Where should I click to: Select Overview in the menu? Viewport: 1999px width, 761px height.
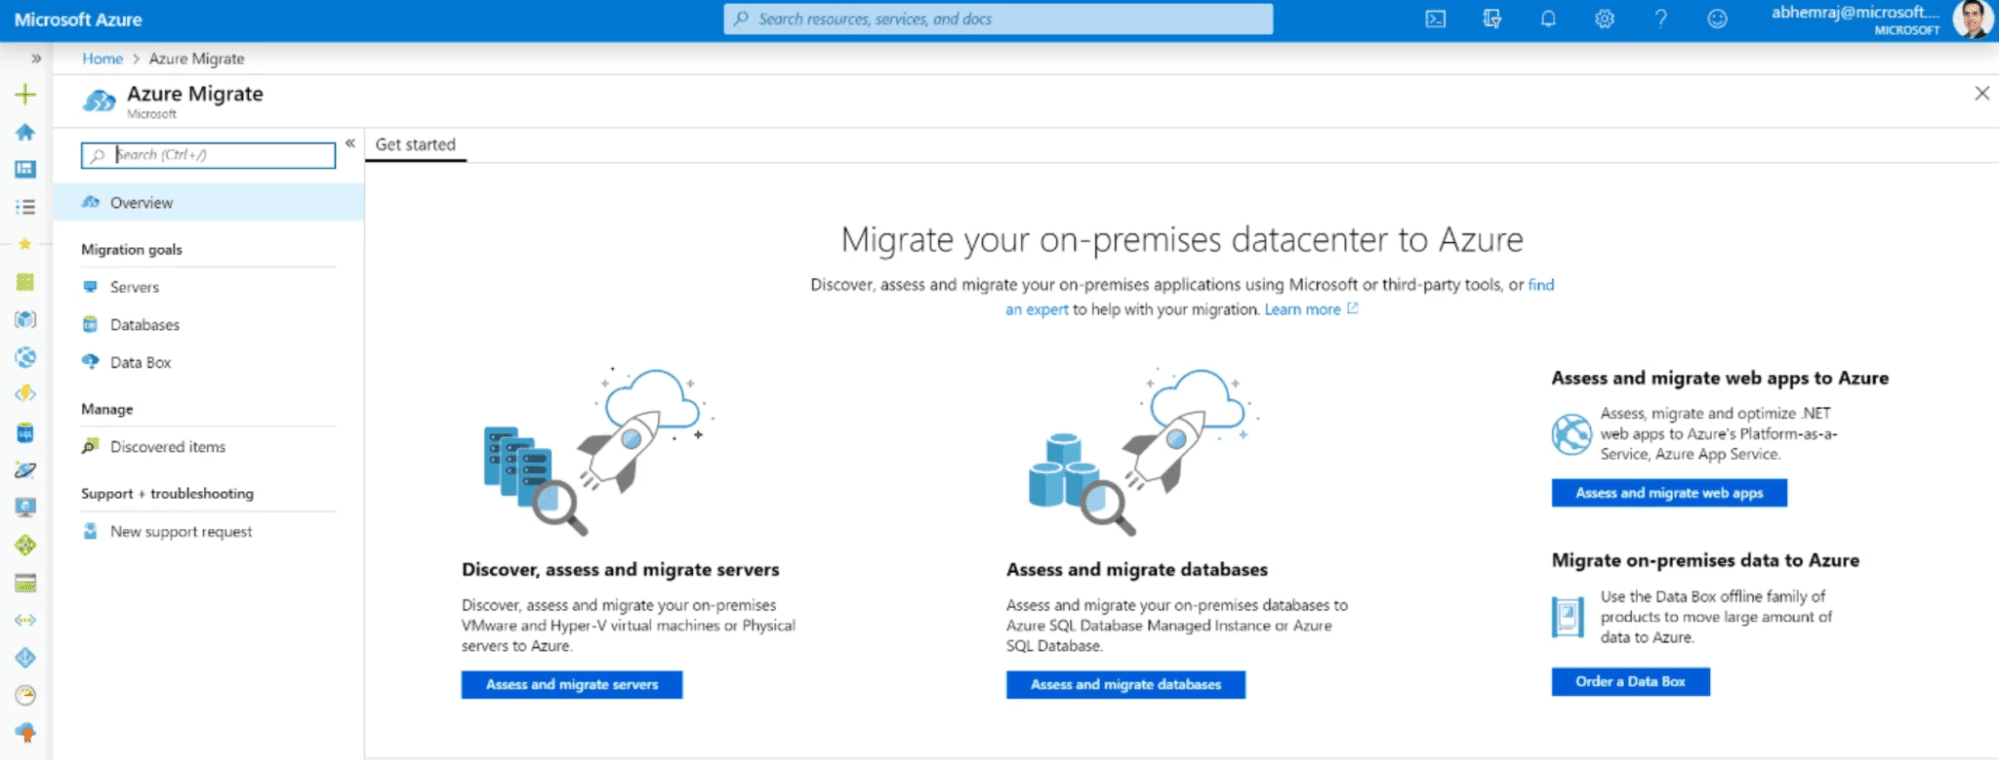[x=208, y=202]
